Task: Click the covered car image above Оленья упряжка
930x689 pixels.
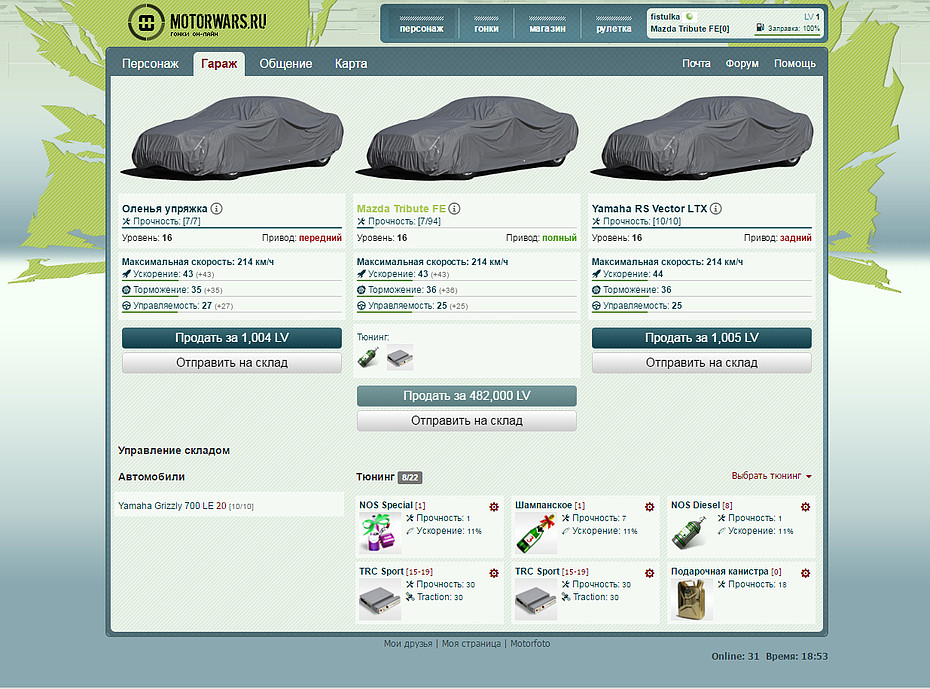Action: click(232, 137)
